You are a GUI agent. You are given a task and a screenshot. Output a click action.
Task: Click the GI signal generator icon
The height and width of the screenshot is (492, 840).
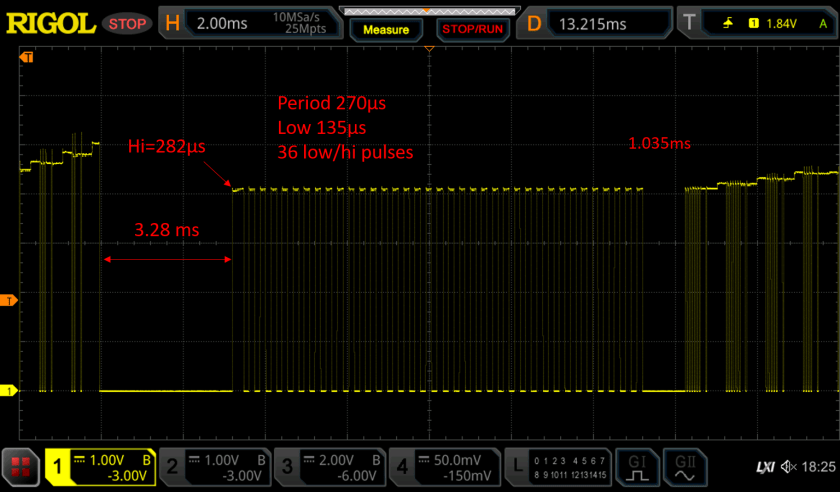[x=637, y=466]
